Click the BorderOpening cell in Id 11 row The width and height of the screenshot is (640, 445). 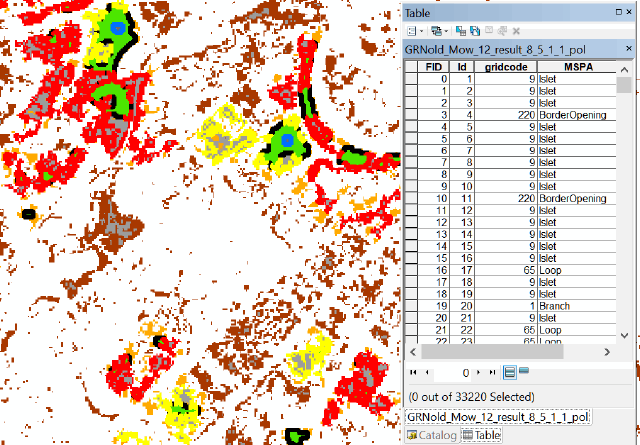(x=577, y=198)
